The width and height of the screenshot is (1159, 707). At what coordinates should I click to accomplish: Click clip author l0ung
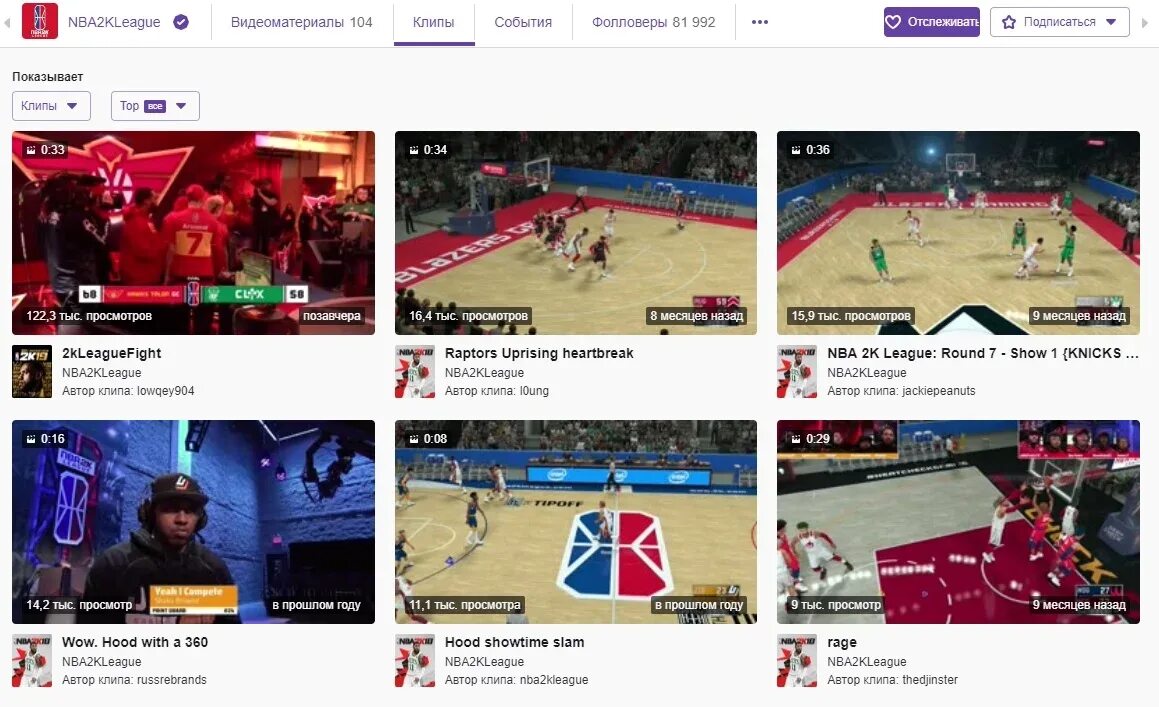point(534,390)
